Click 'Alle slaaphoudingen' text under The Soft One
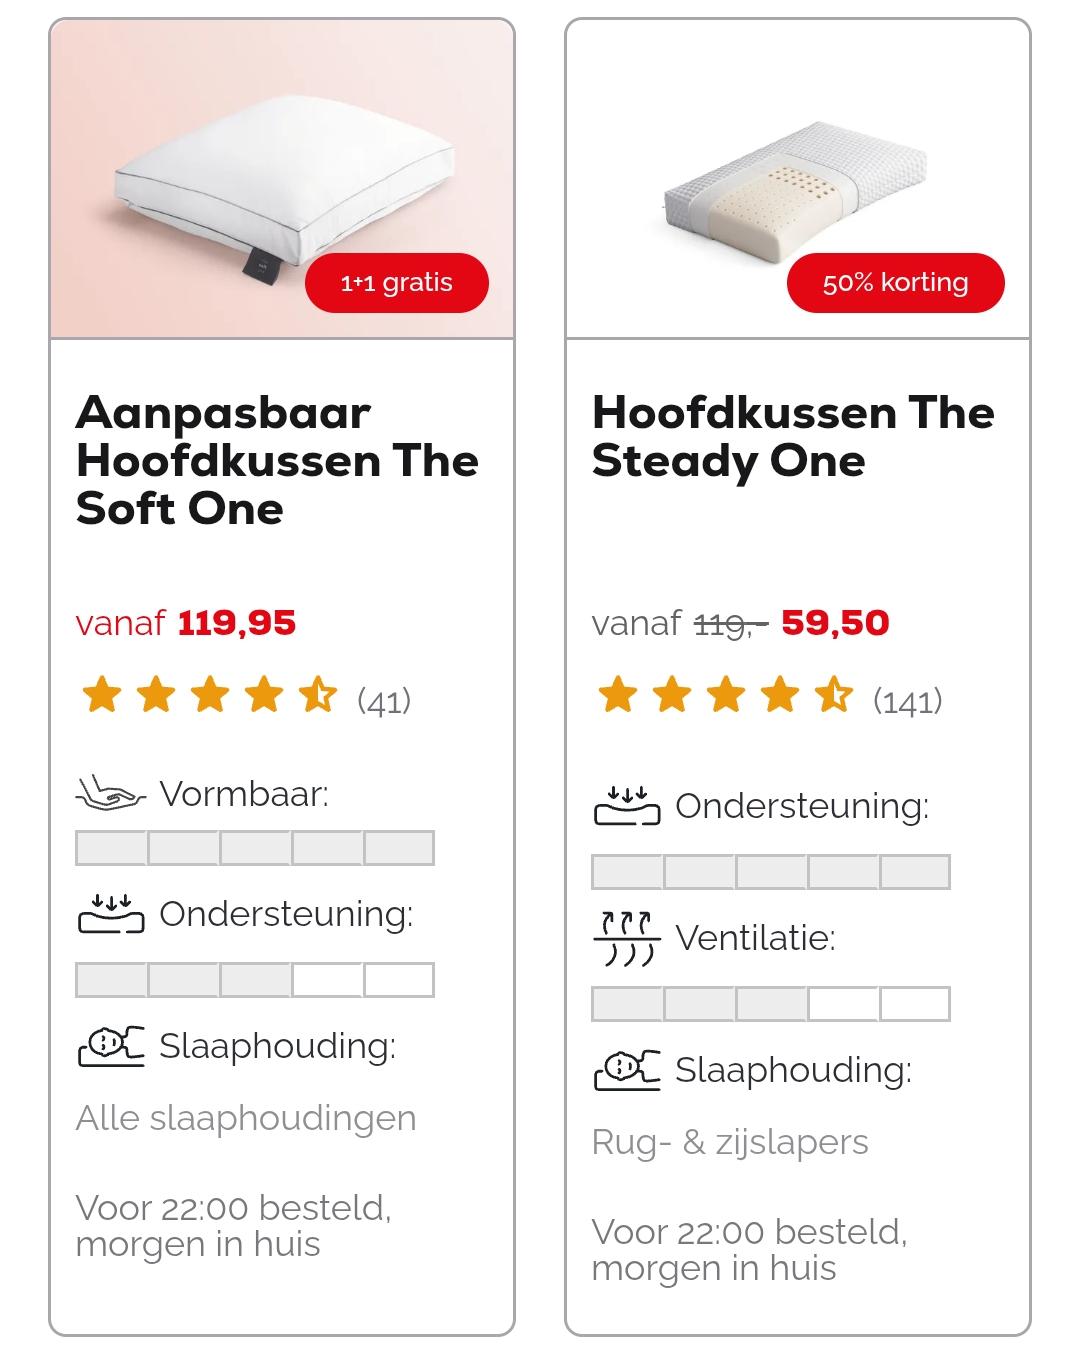This screenshot has width=1080, height=1348. tap(245, 1118)
